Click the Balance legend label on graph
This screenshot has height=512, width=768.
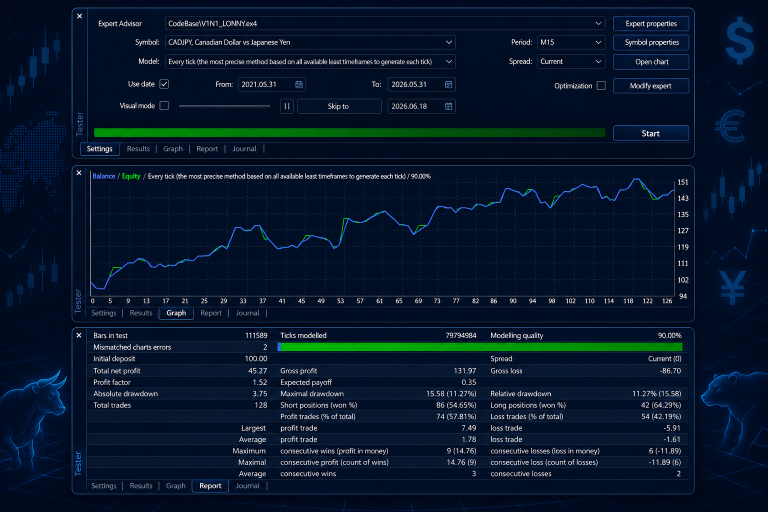point(104,176)
